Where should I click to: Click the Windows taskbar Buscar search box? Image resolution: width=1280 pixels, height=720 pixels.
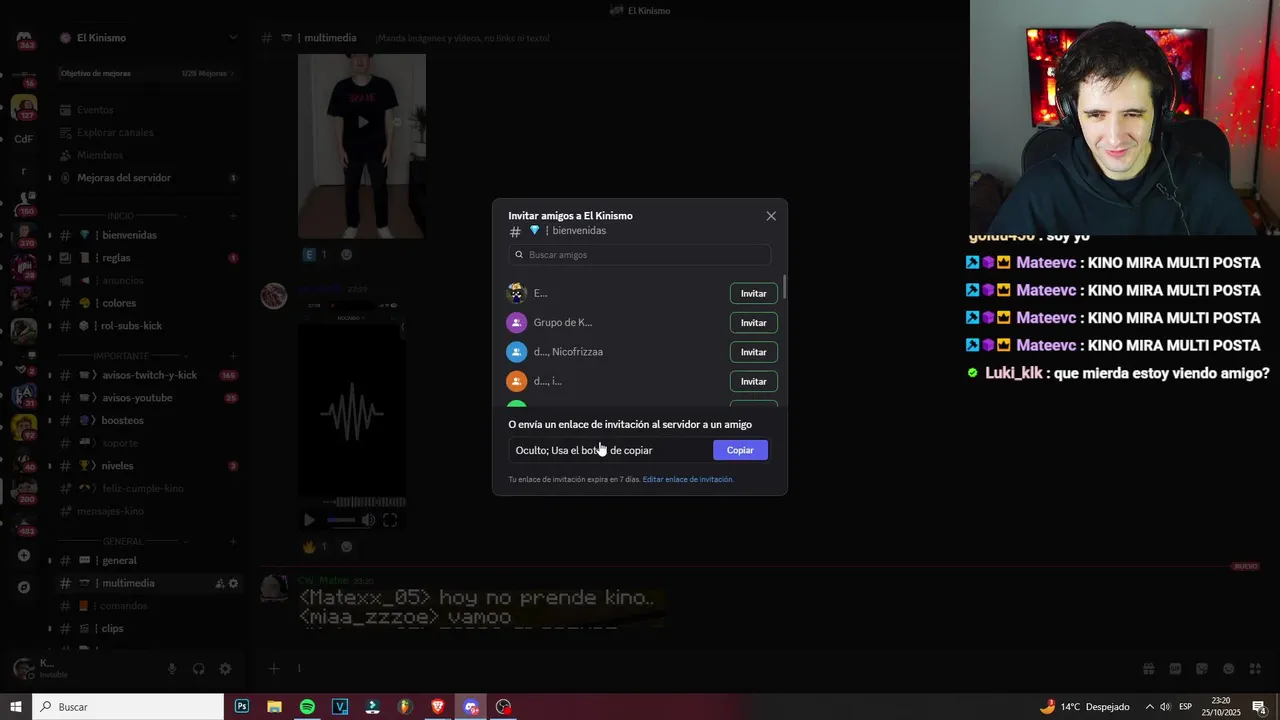128,707
